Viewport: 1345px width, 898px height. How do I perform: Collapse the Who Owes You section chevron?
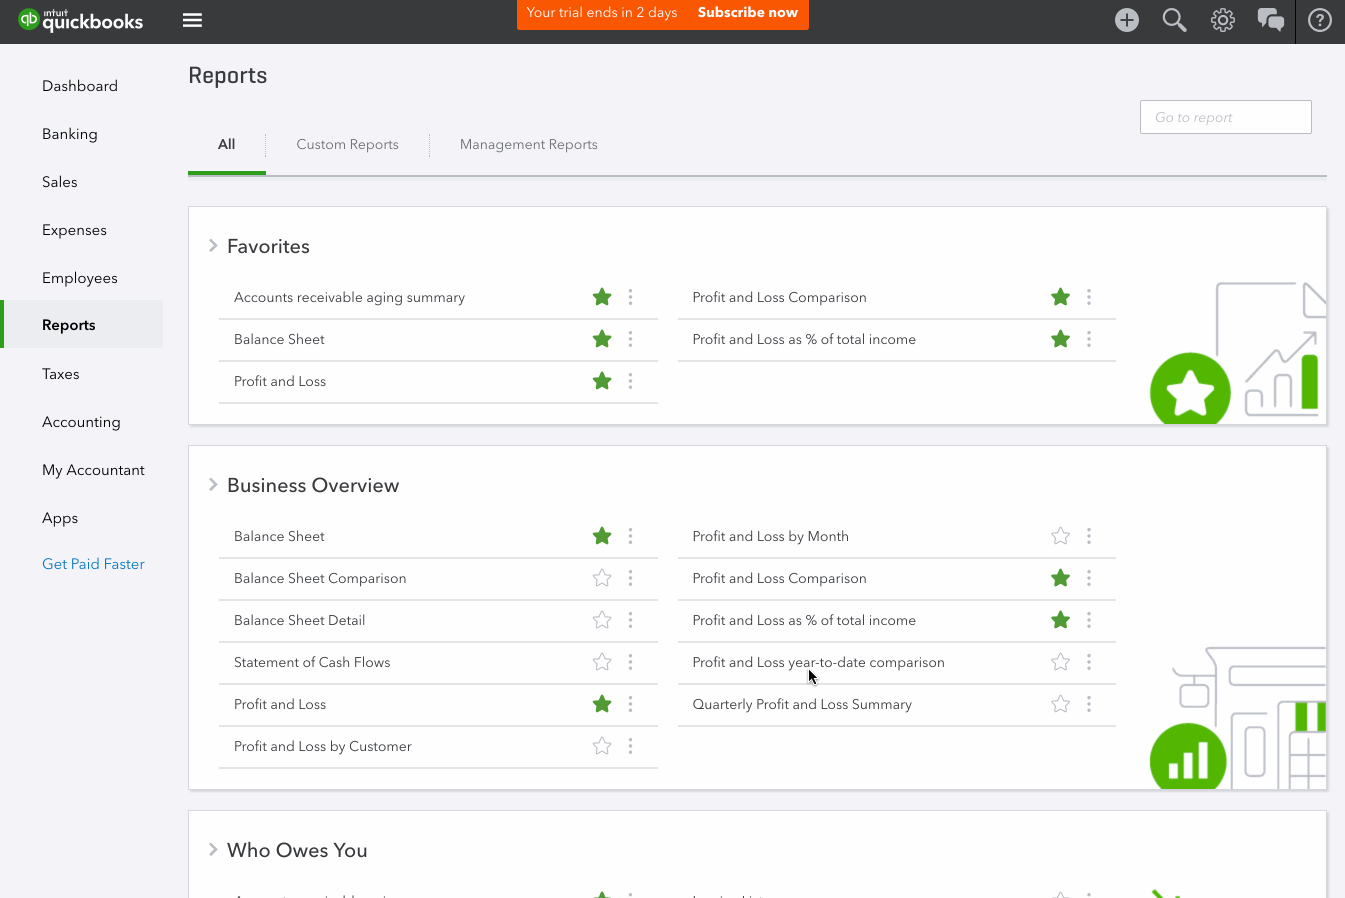pyautogui.click(x=213, y=850)
